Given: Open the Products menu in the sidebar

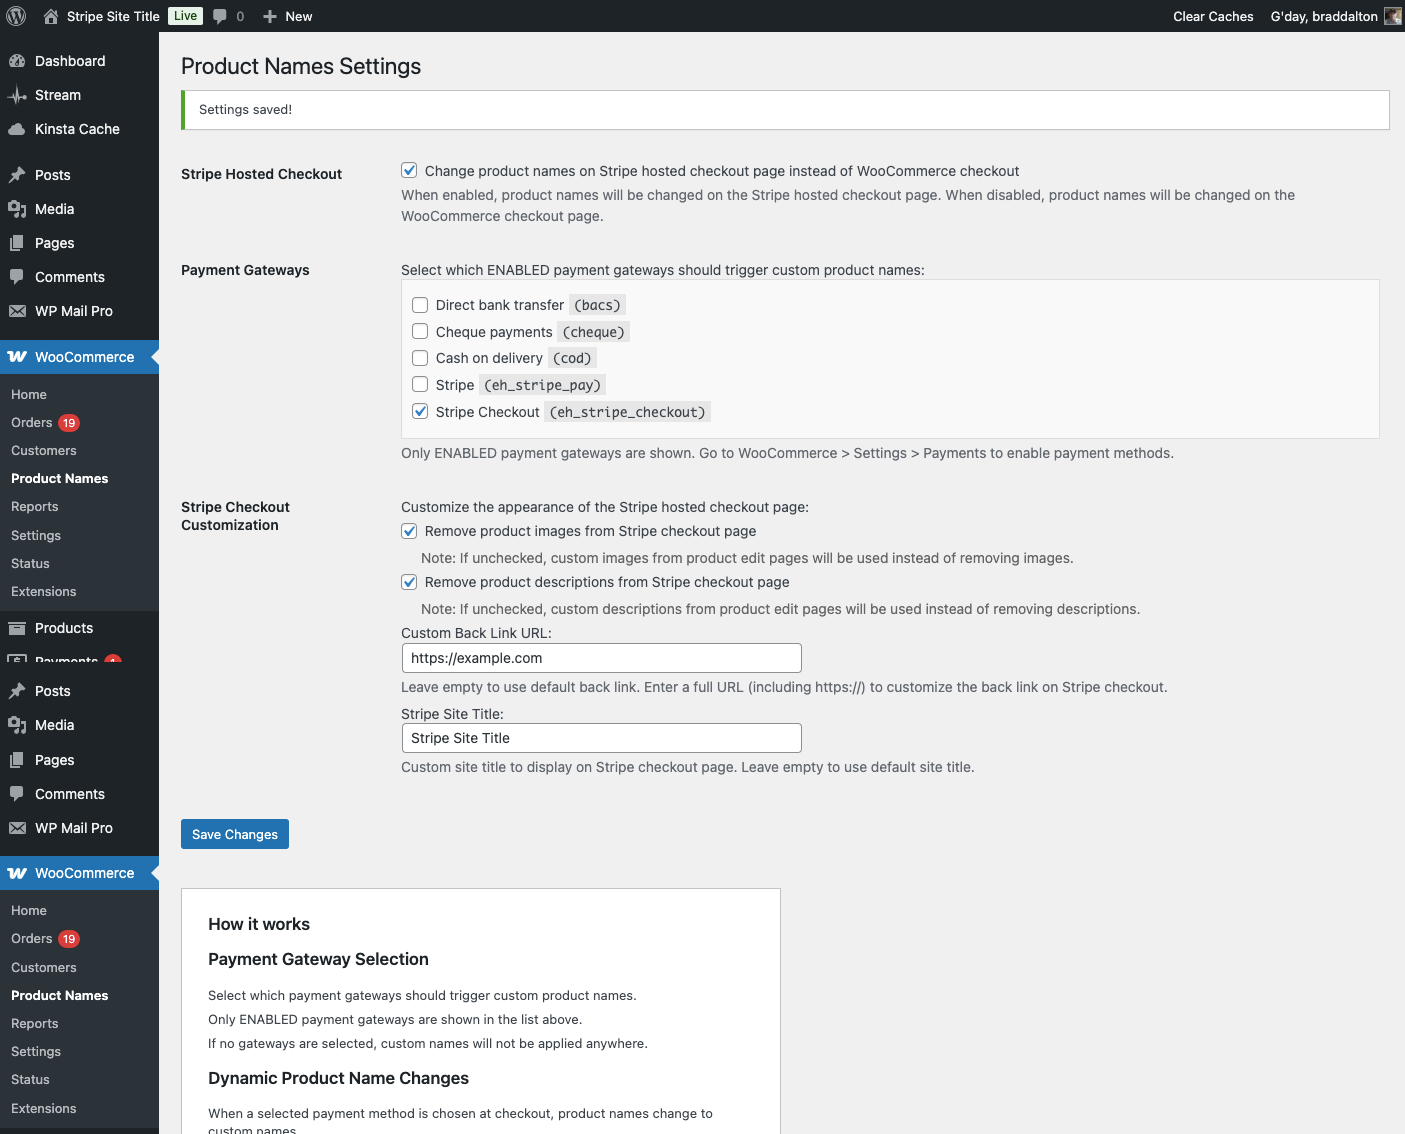Looking at the screenshot, I should (64, 628).
